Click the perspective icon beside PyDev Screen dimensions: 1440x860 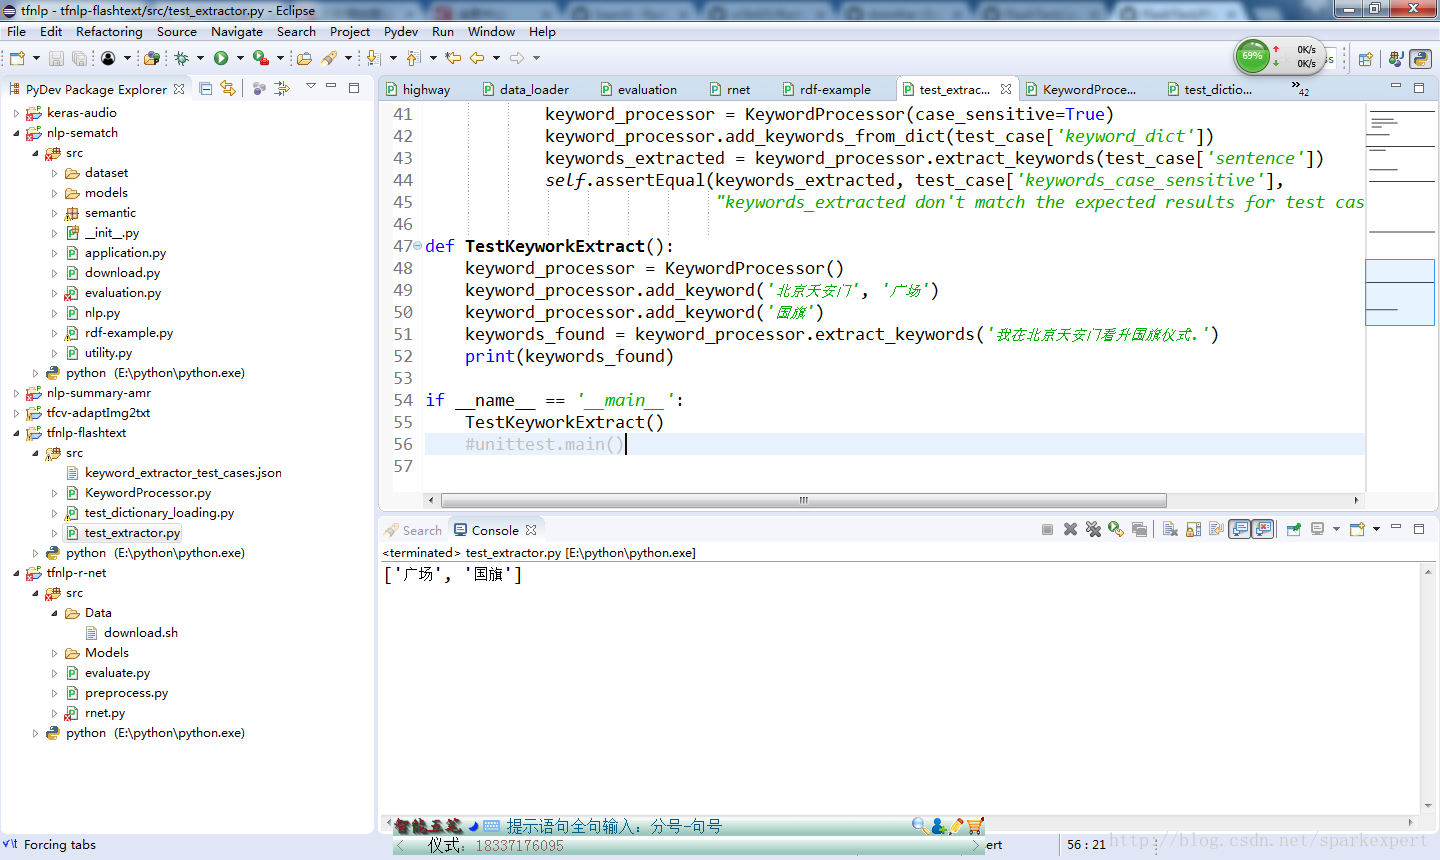point(1396,59)
